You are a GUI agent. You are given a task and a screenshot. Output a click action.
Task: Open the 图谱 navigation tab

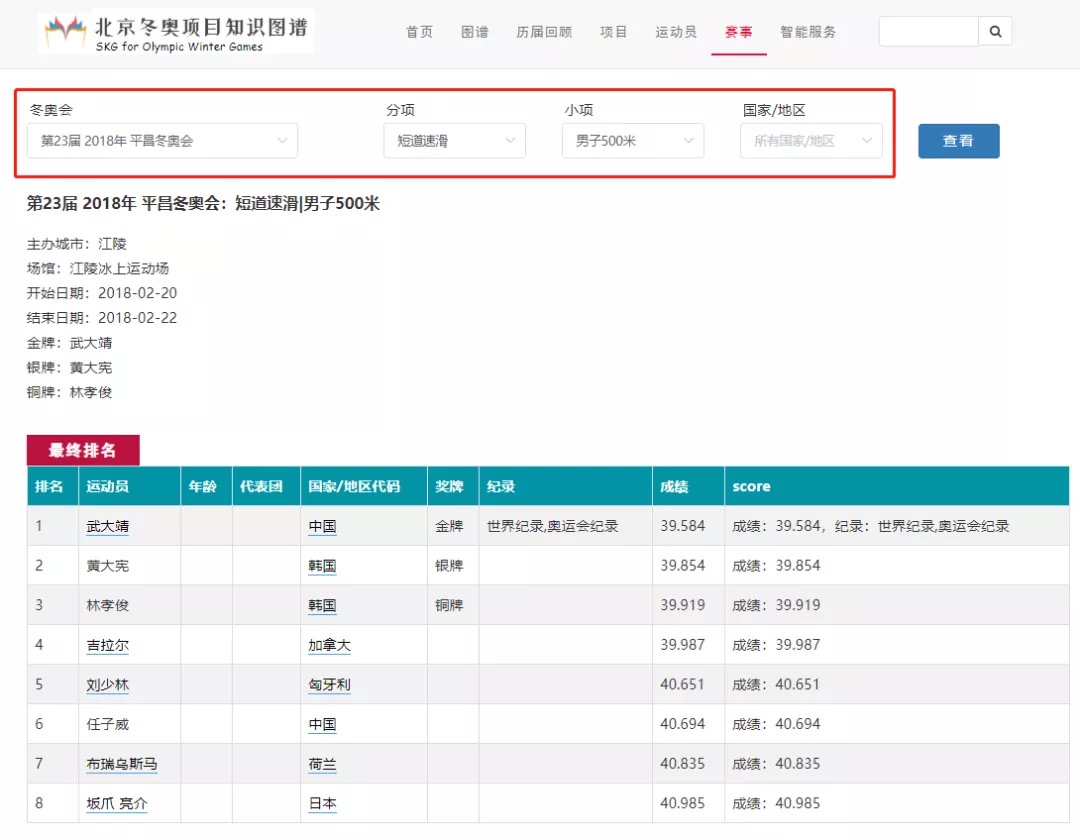475,32
